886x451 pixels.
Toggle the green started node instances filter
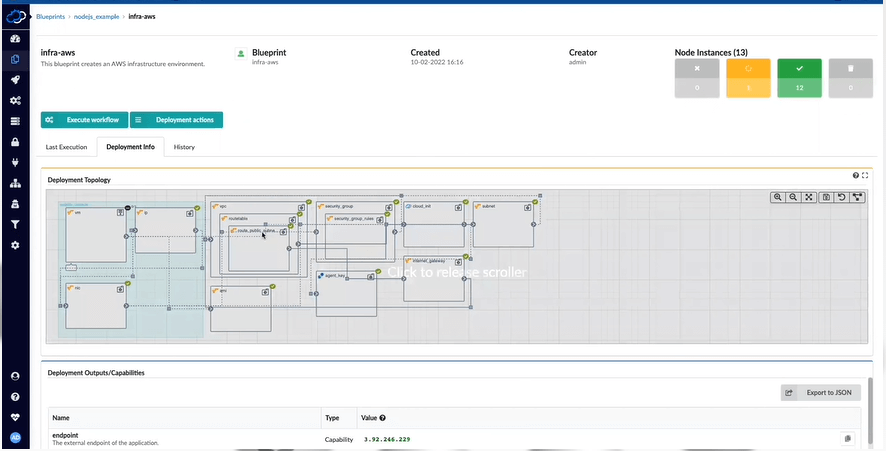(x=798, y=69)
